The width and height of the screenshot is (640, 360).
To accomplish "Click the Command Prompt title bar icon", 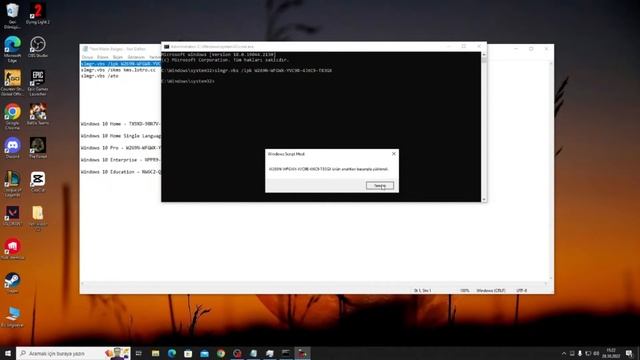I will (167, 47).
